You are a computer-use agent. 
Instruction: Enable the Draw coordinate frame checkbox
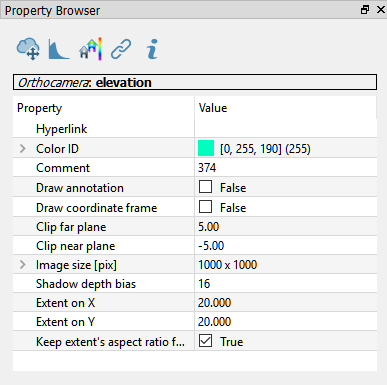click(x=205, y=207)
